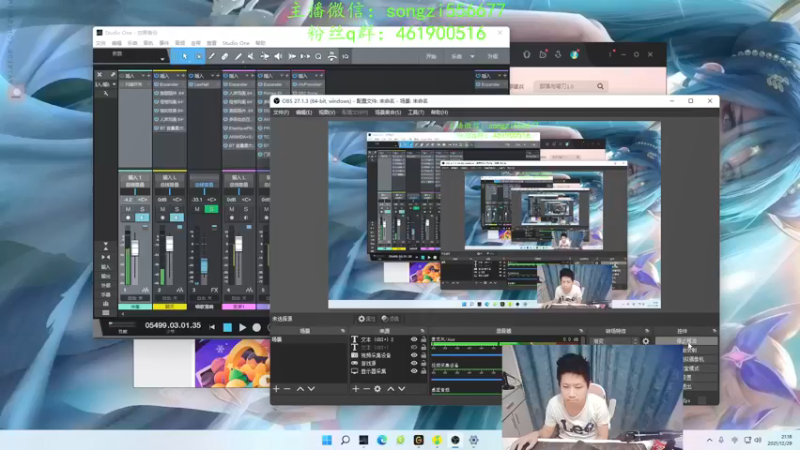Click the 开始 button in Studio One toolbar

431,57
